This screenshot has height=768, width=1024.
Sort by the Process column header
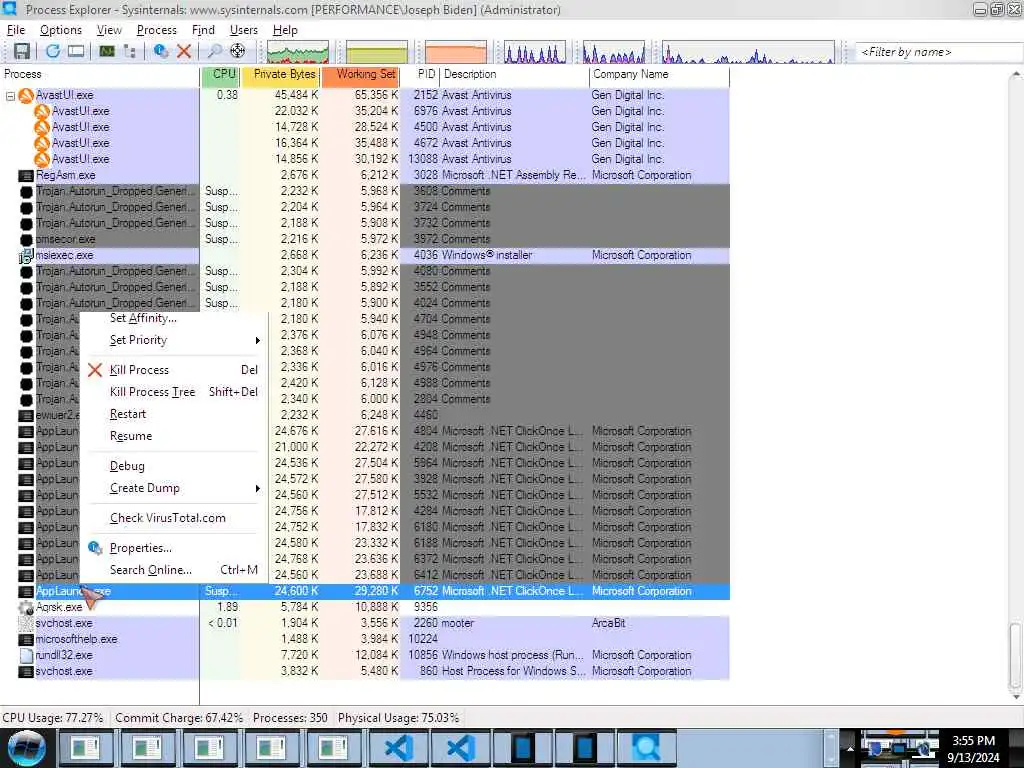click(100, 74)
